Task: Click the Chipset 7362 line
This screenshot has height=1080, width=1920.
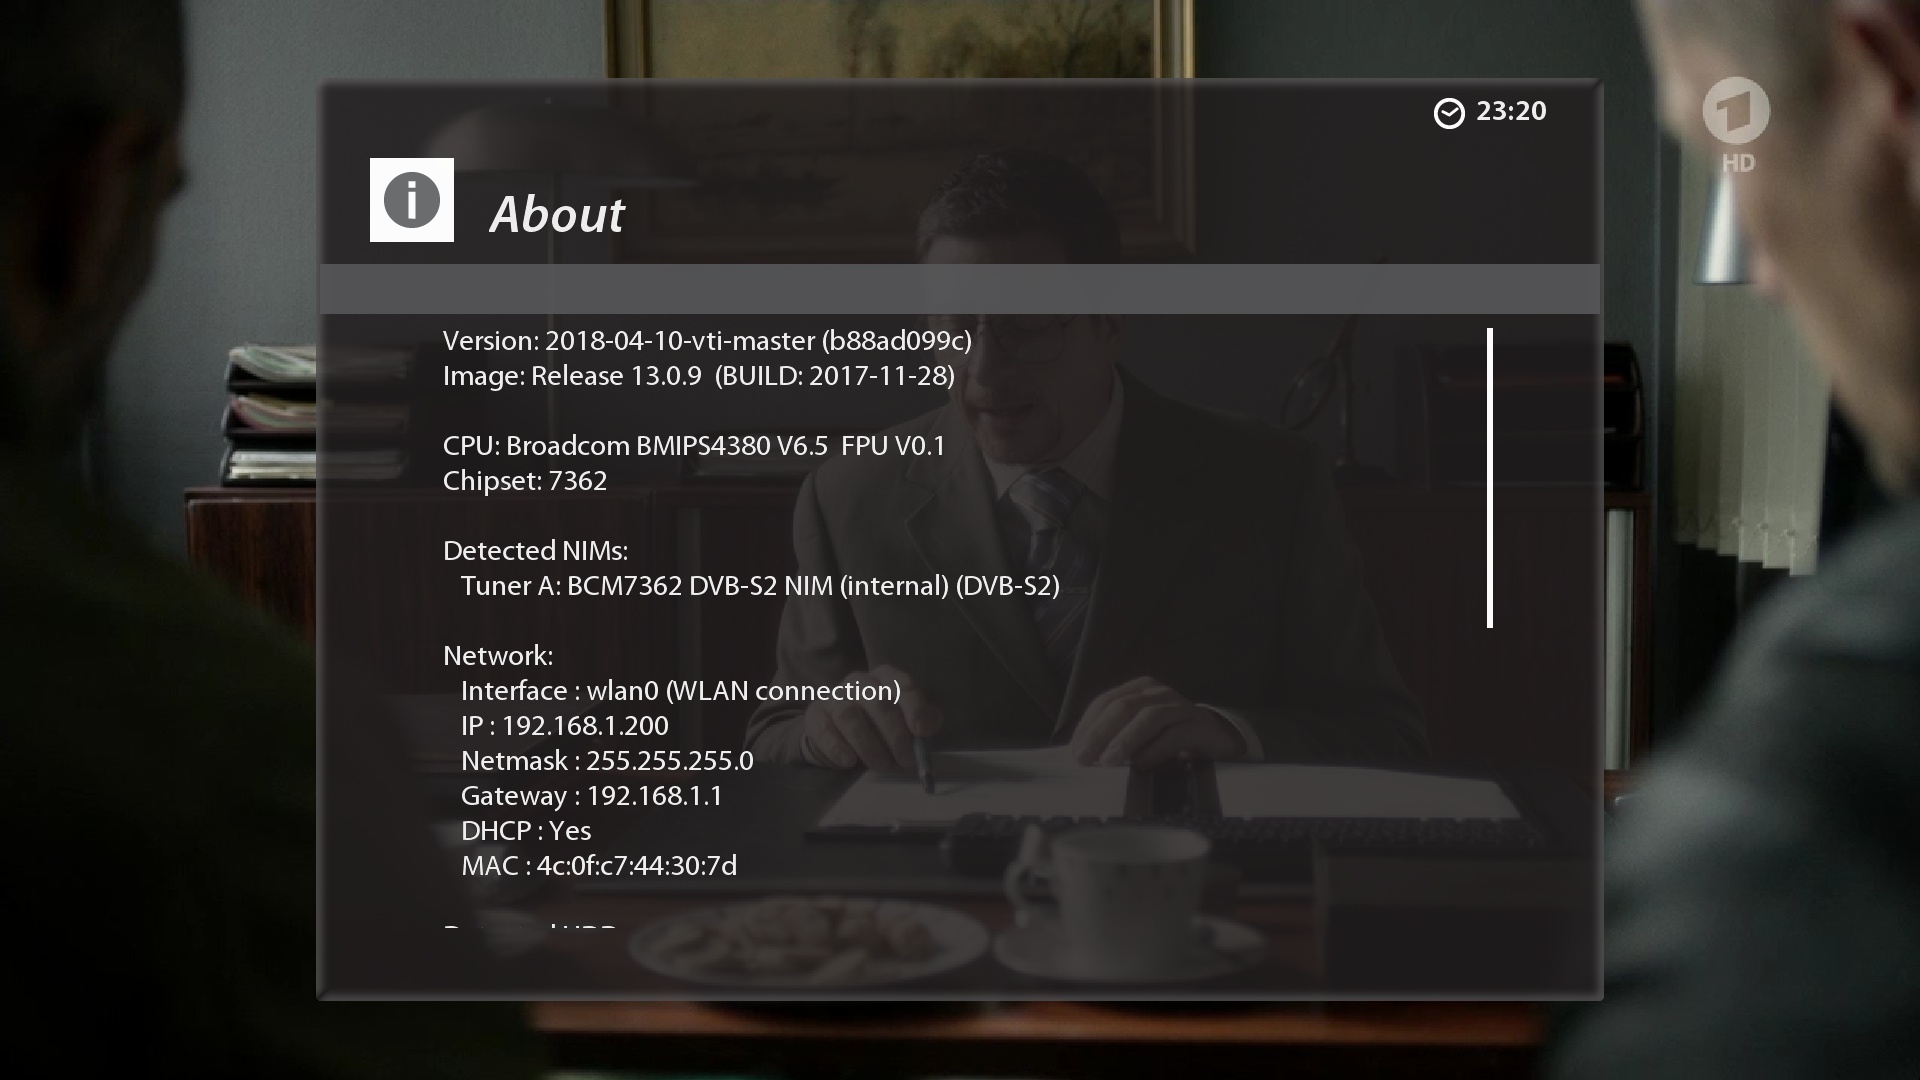Action: (525, 481)
